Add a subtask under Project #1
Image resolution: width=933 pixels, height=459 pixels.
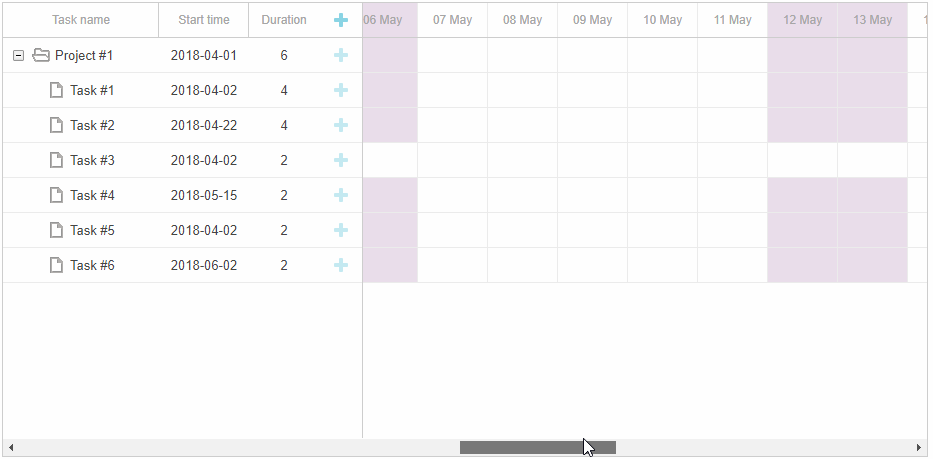coord(341,55)
